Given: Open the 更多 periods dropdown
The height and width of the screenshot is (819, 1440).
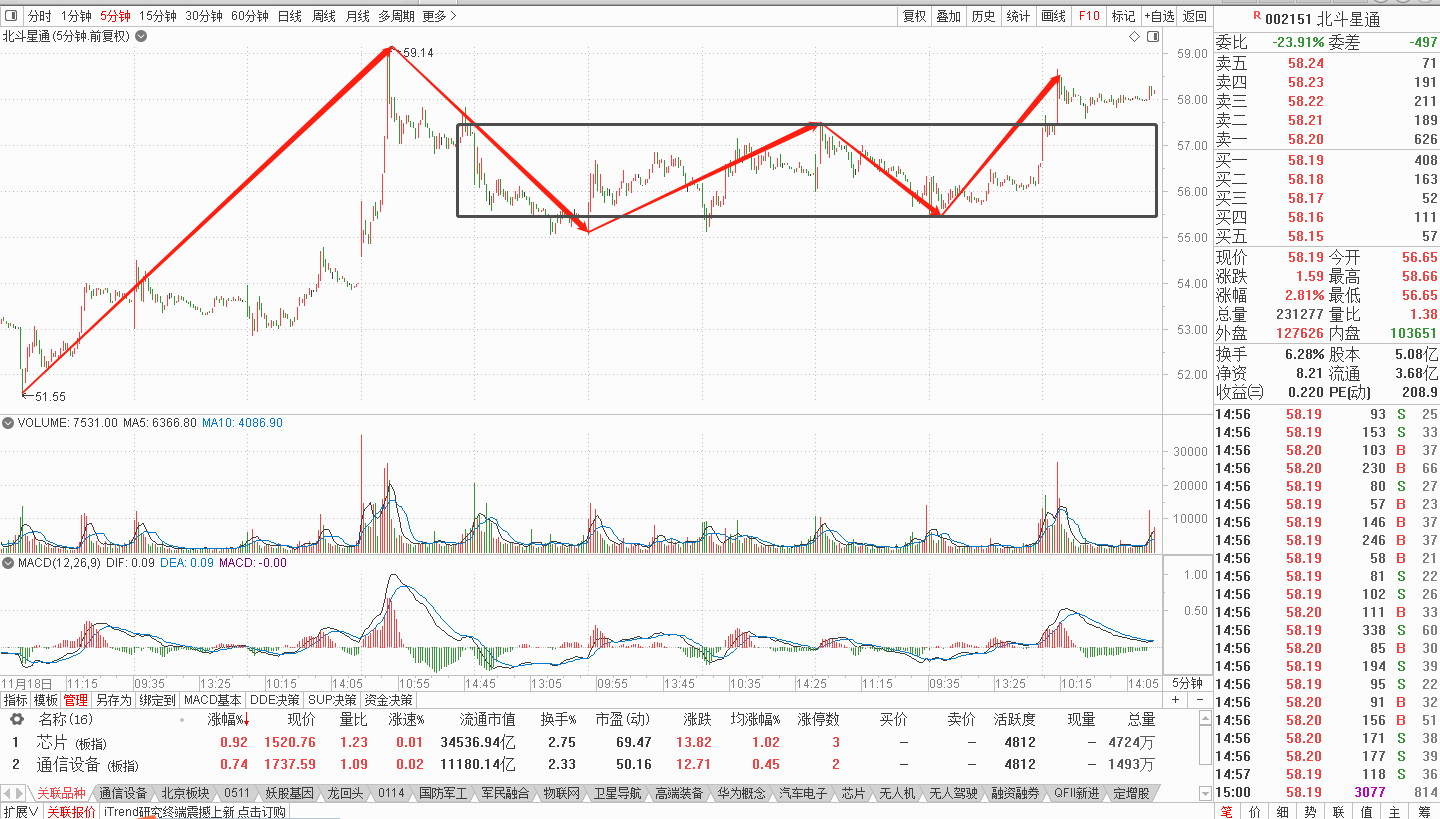Looking at the screenshot, I should 439,16.
